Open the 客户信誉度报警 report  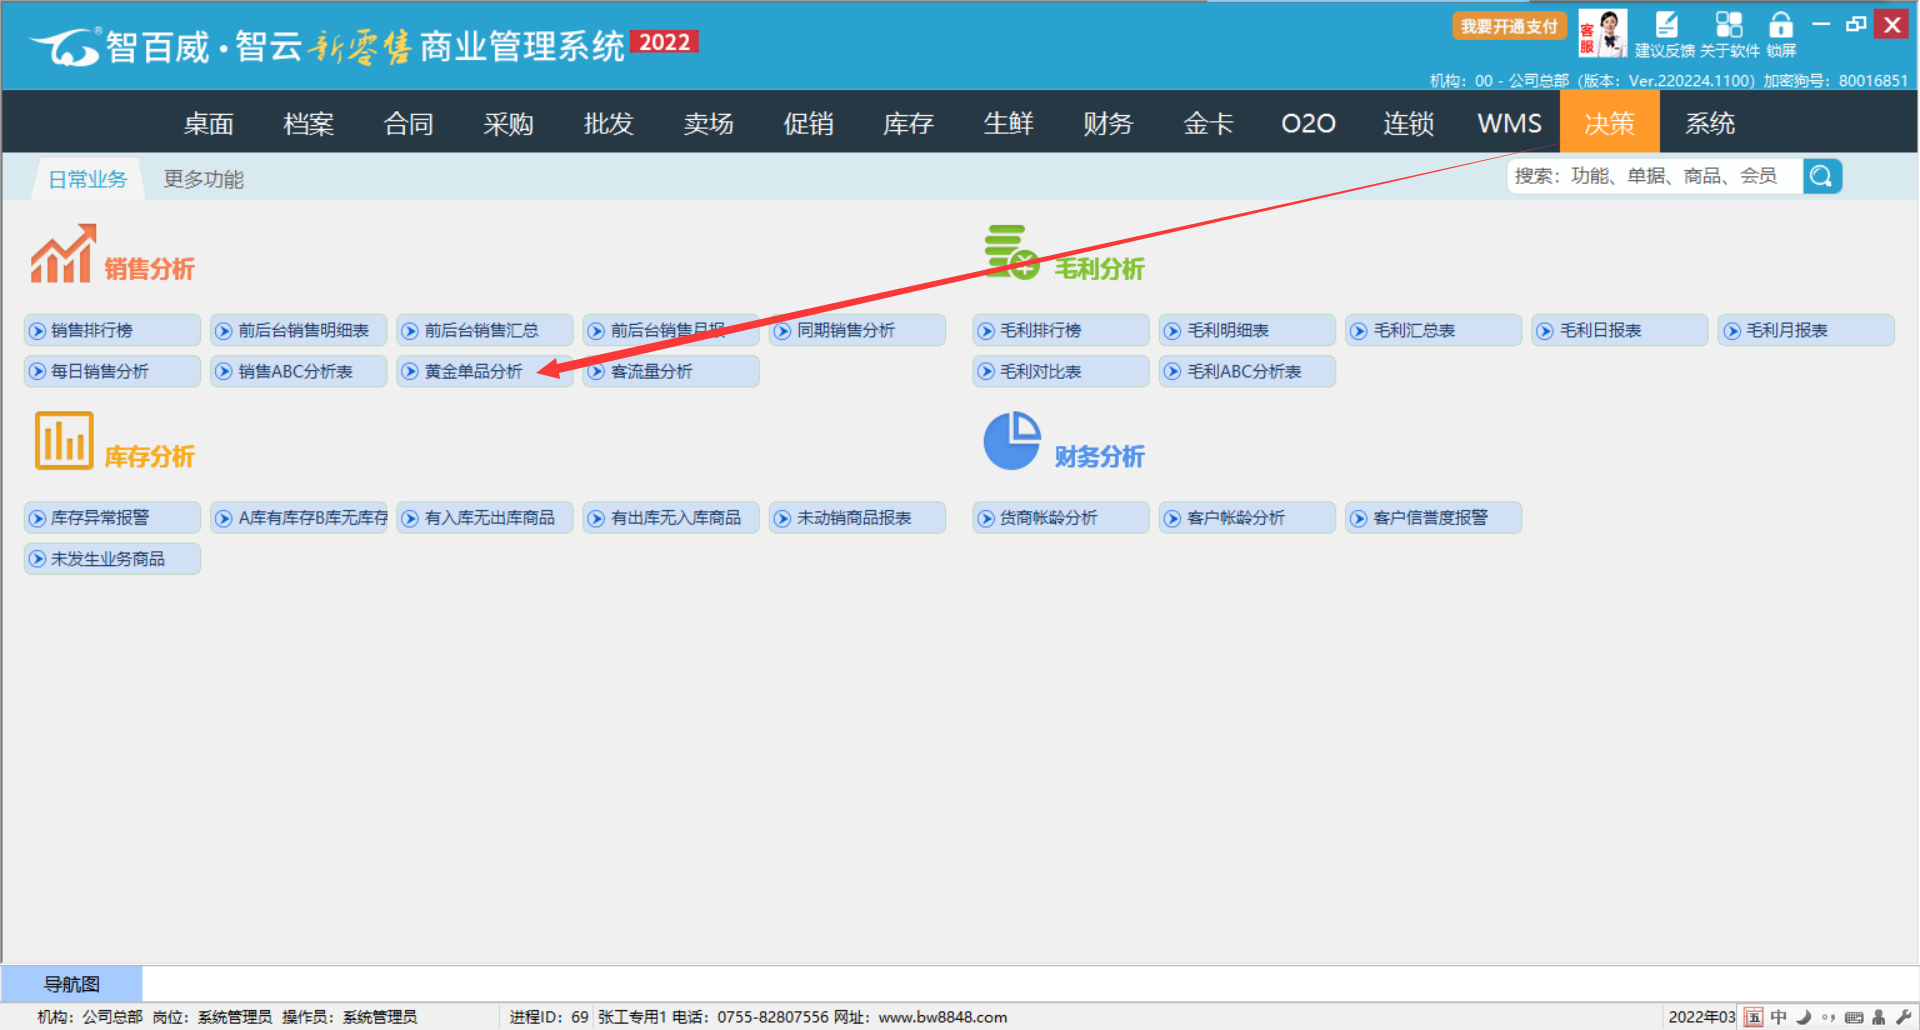(x=1430, y=518)
